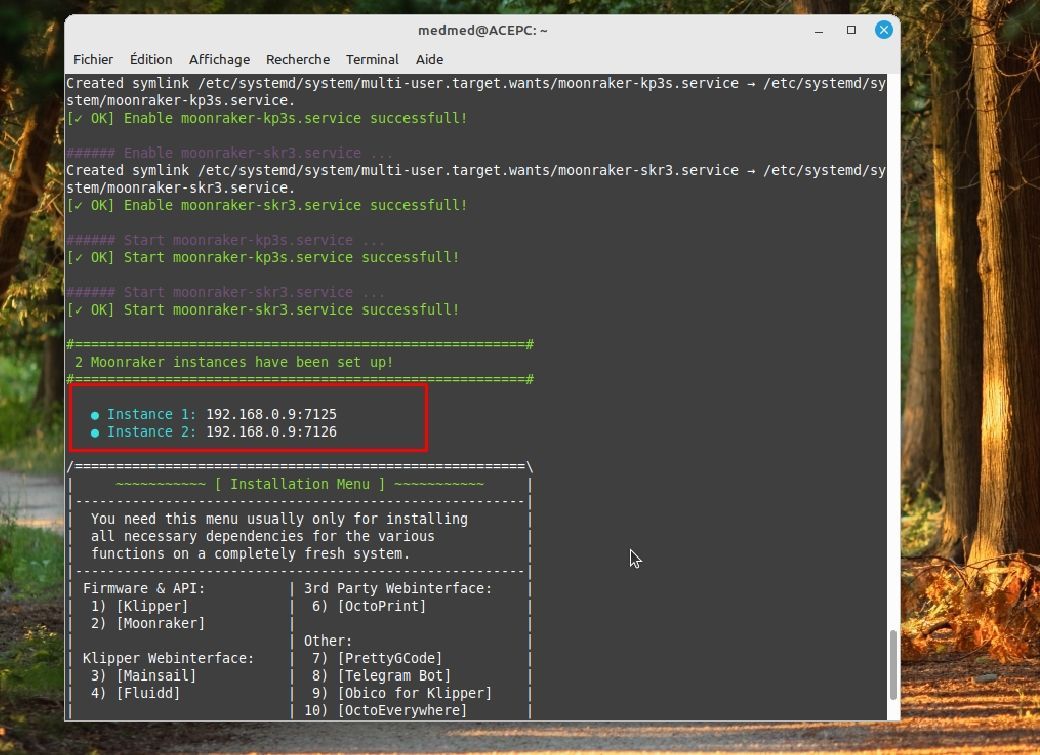
Task: Click the Instance 2 address 192.168.0.9:7126
Action: coord(271,432)
